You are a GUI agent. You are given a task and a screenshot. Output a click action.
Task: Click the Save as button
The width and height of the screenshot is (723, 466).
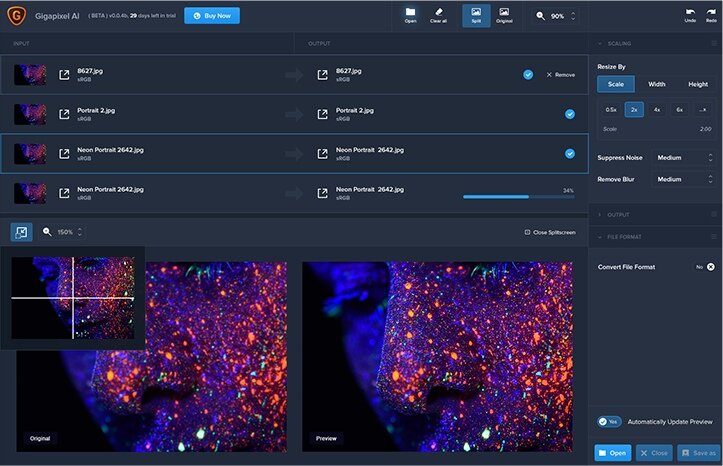pos(699,453)
